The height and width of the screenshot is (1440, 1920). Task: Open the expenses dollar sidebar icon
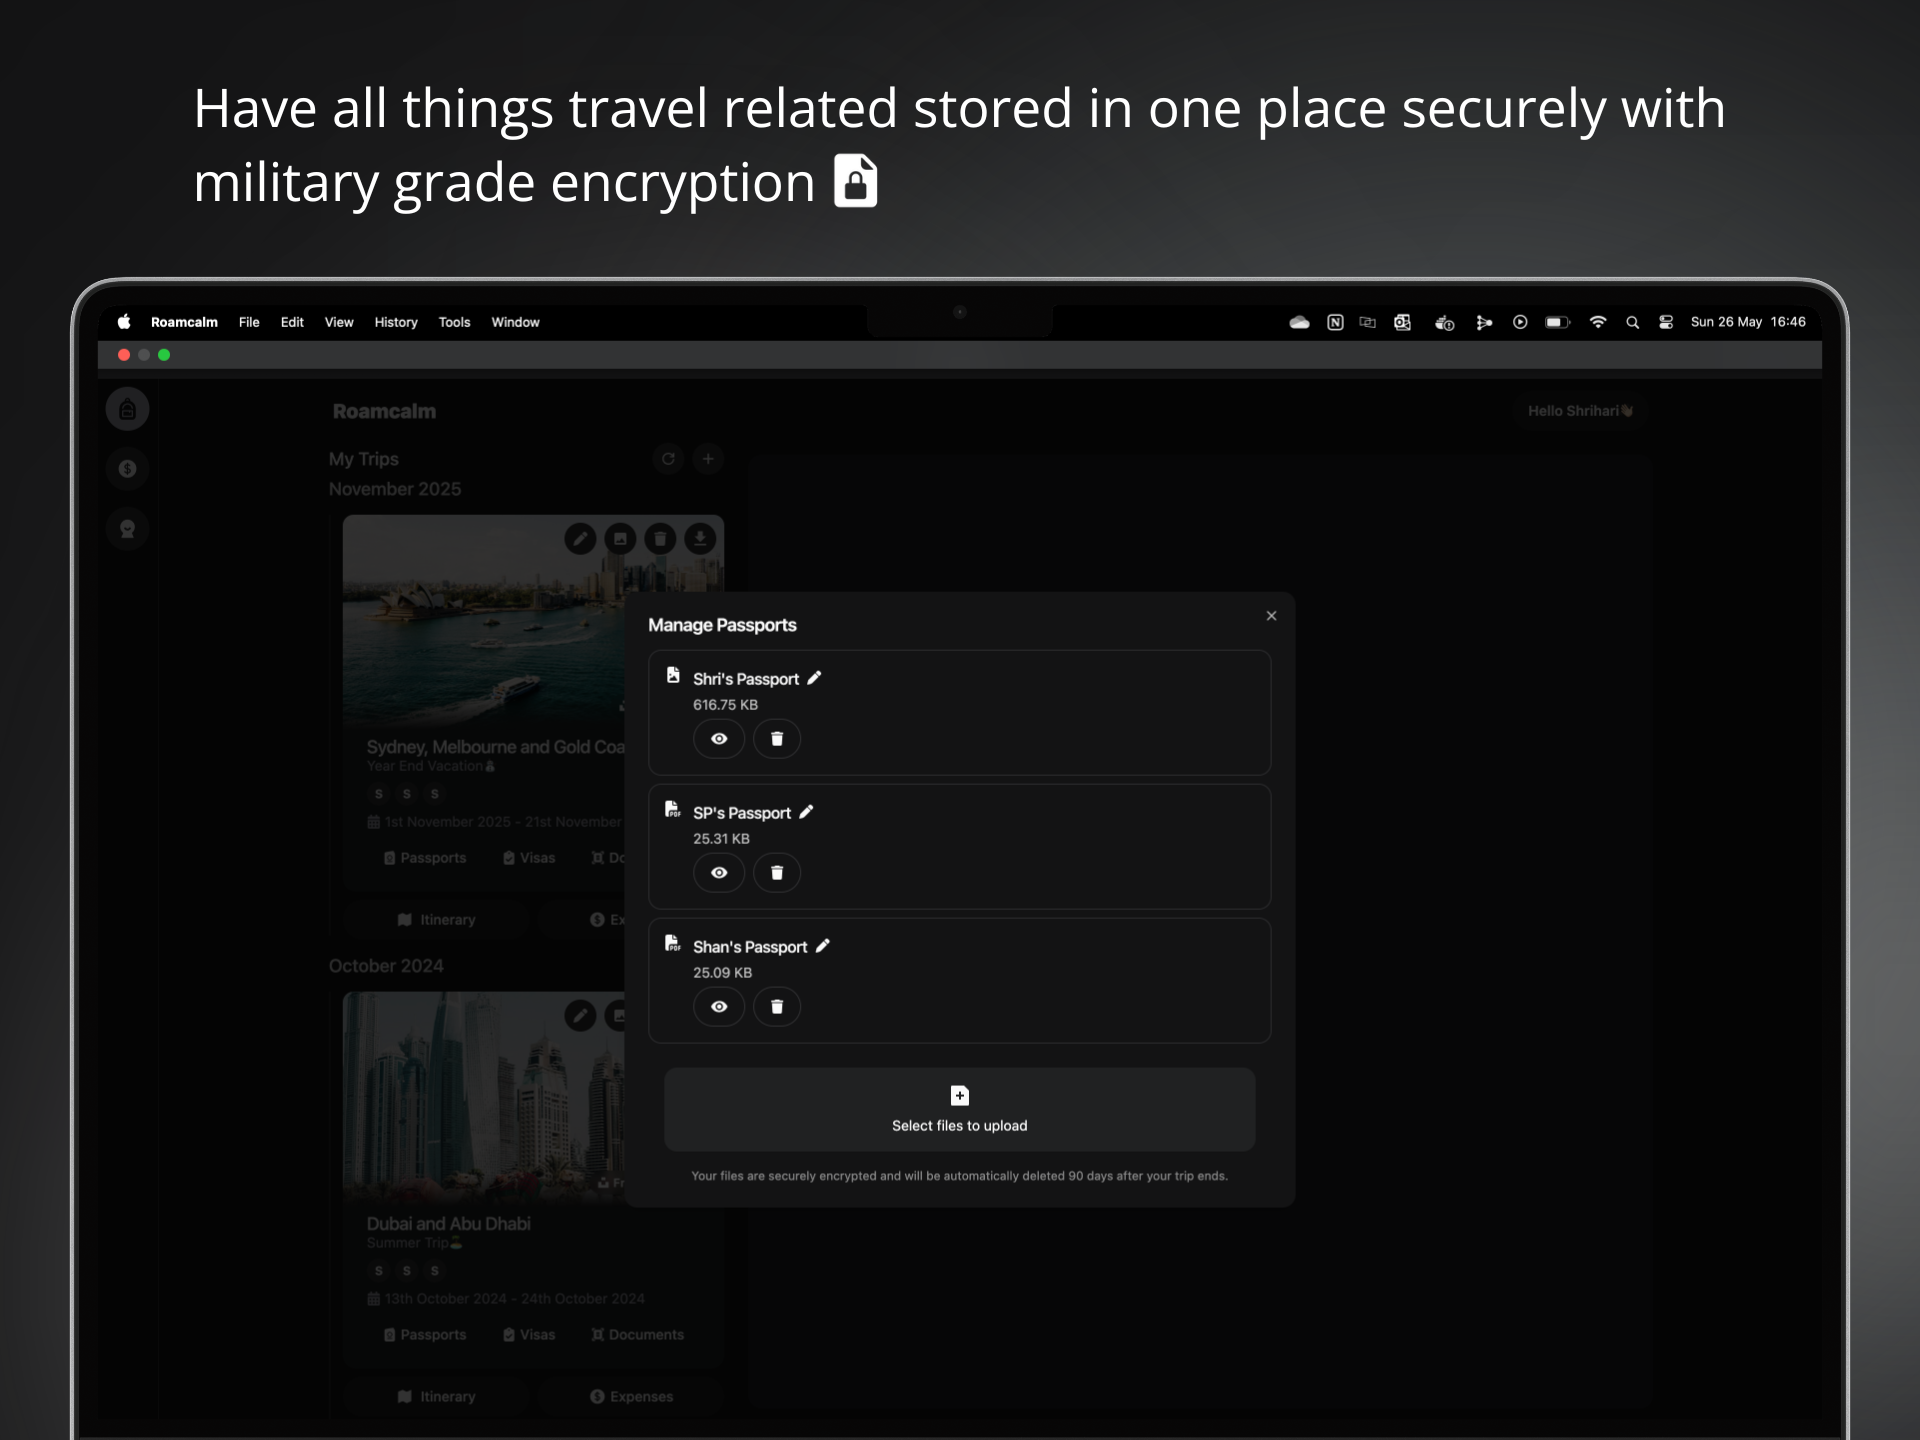[x=127, y=469]
